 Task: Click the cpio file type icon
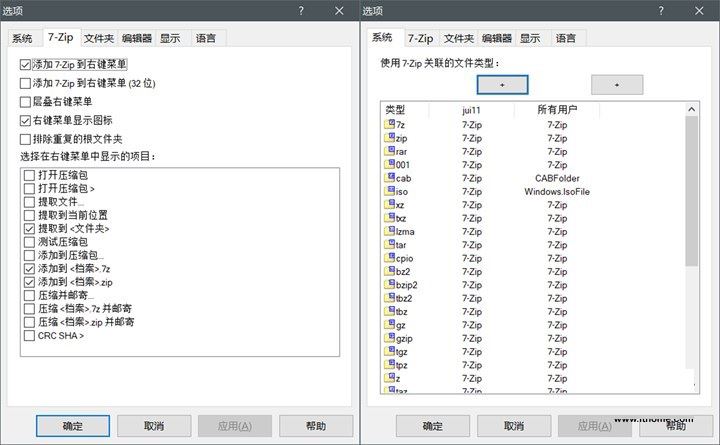pyautogui.click(x=389, y=257)
